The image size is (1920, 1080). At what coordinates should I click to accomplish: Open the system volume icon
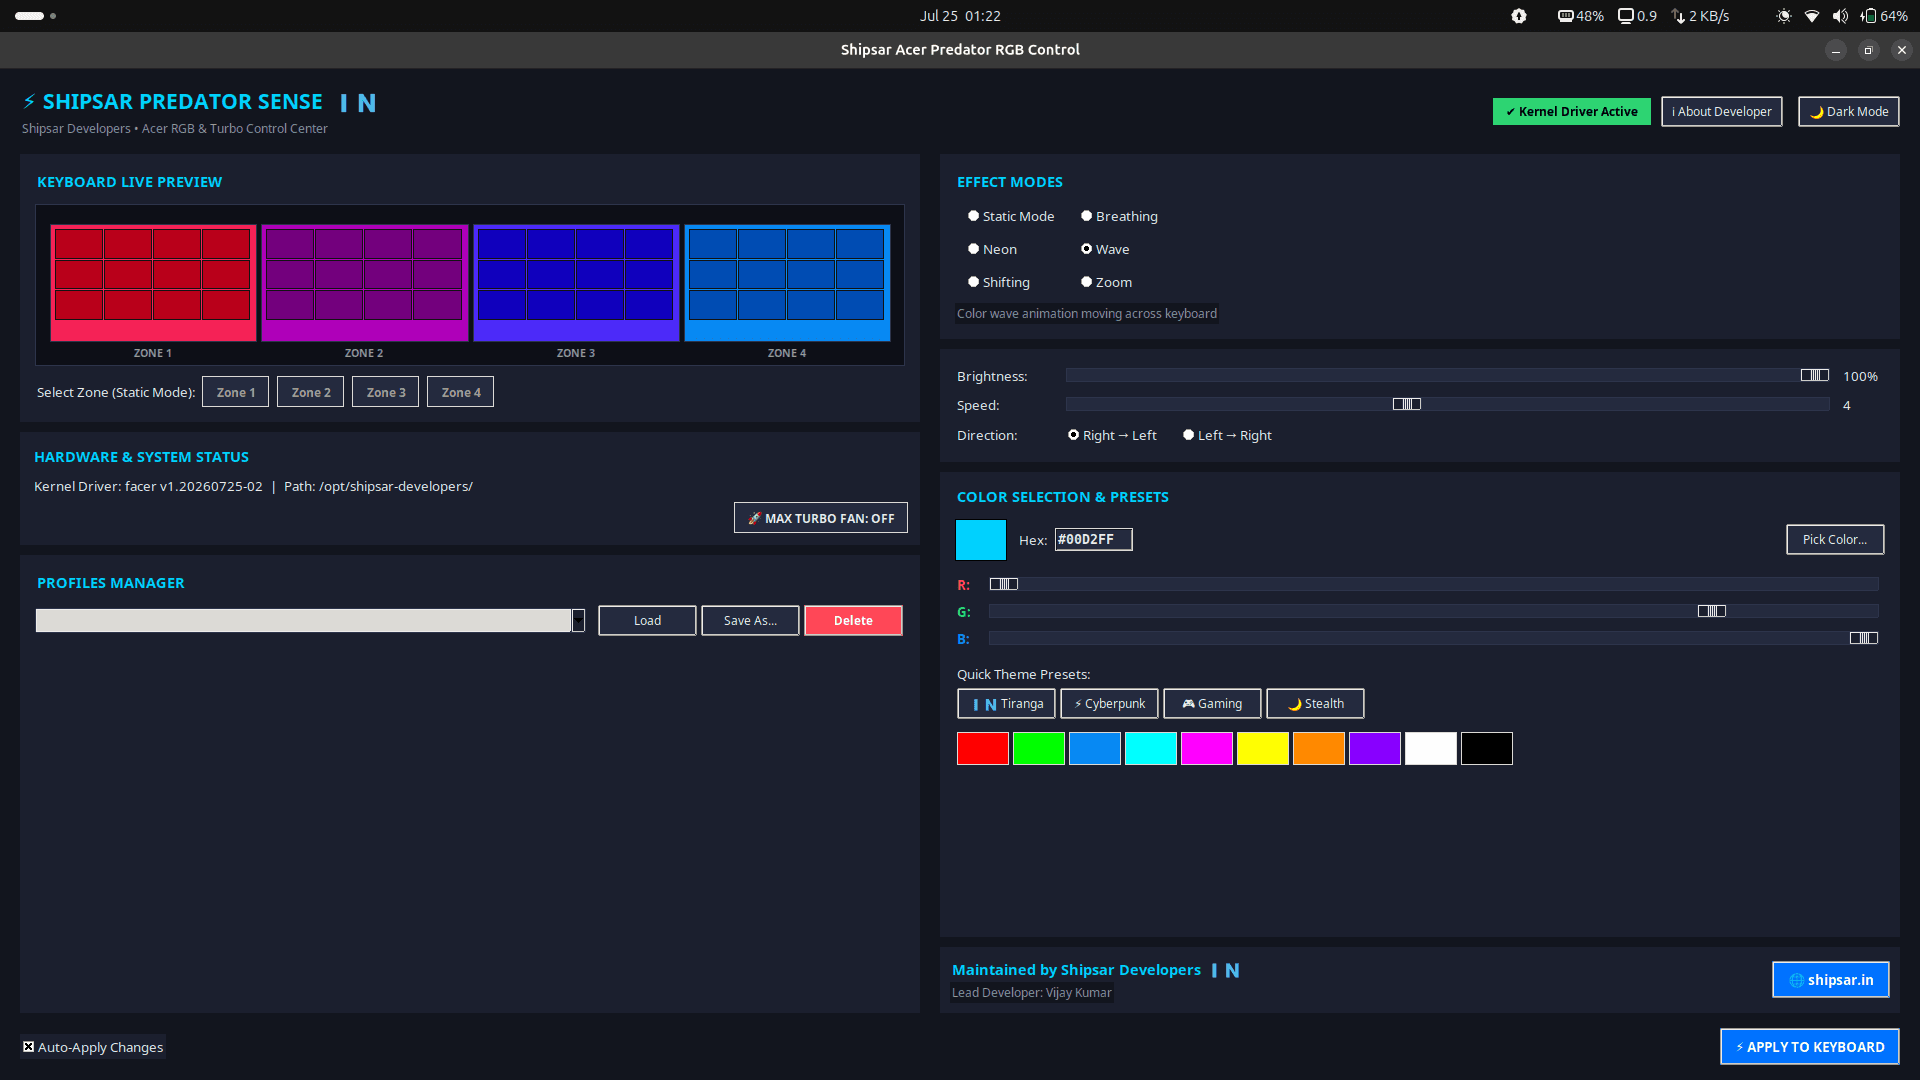1840,16
